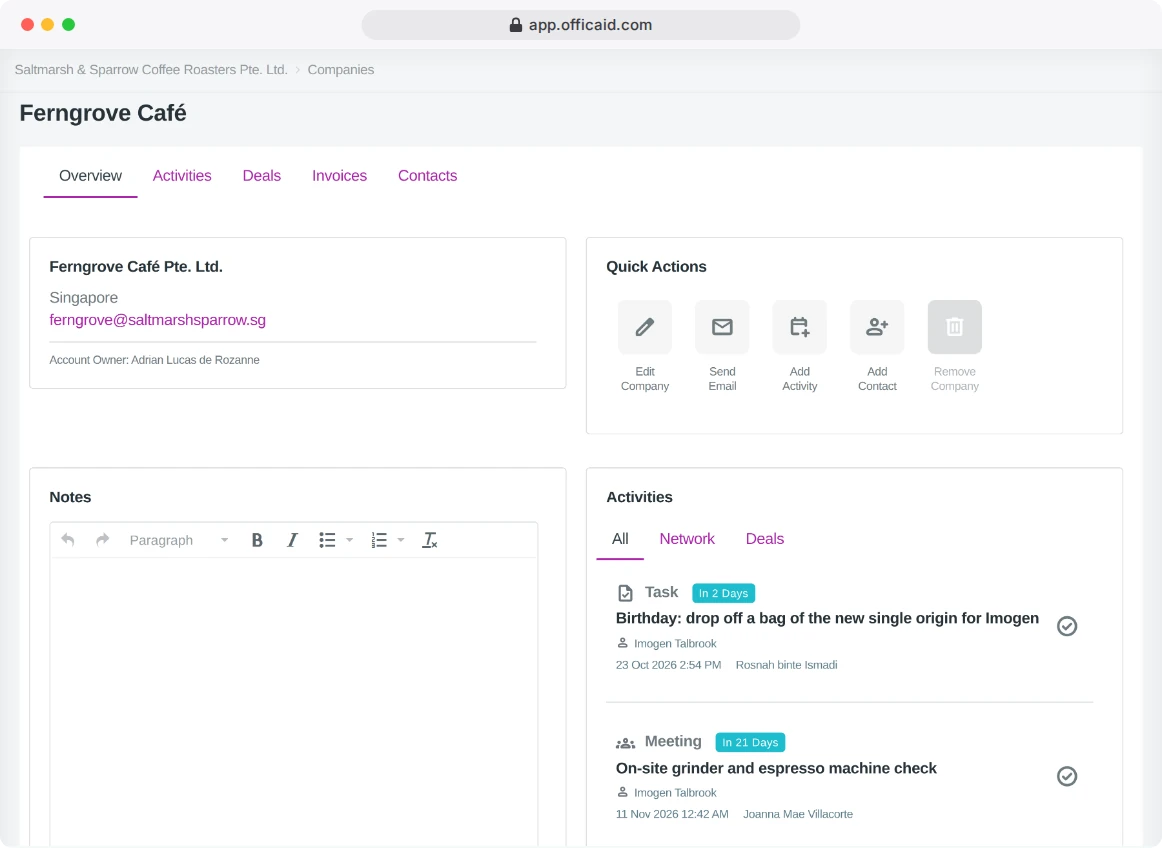Expand the numbered list options arrow
Viewport: 1162px width, 848px height.
(401, 540)
